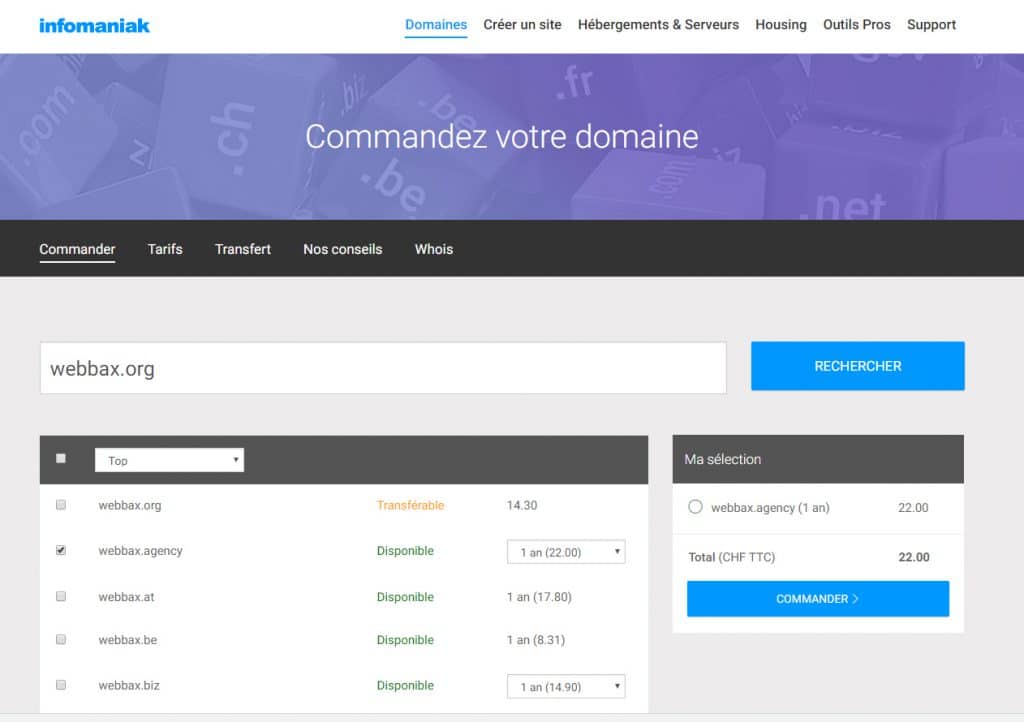Click the 1 an (17.80) price for webbax.at

[x=539, y=597]
